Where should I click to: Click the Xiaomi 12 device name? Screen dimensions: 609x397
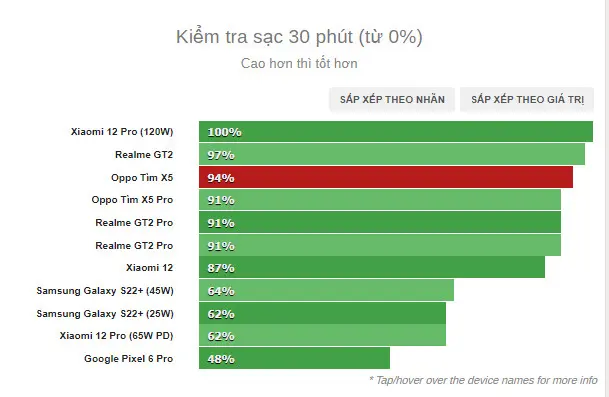click(x=149, y=268)
